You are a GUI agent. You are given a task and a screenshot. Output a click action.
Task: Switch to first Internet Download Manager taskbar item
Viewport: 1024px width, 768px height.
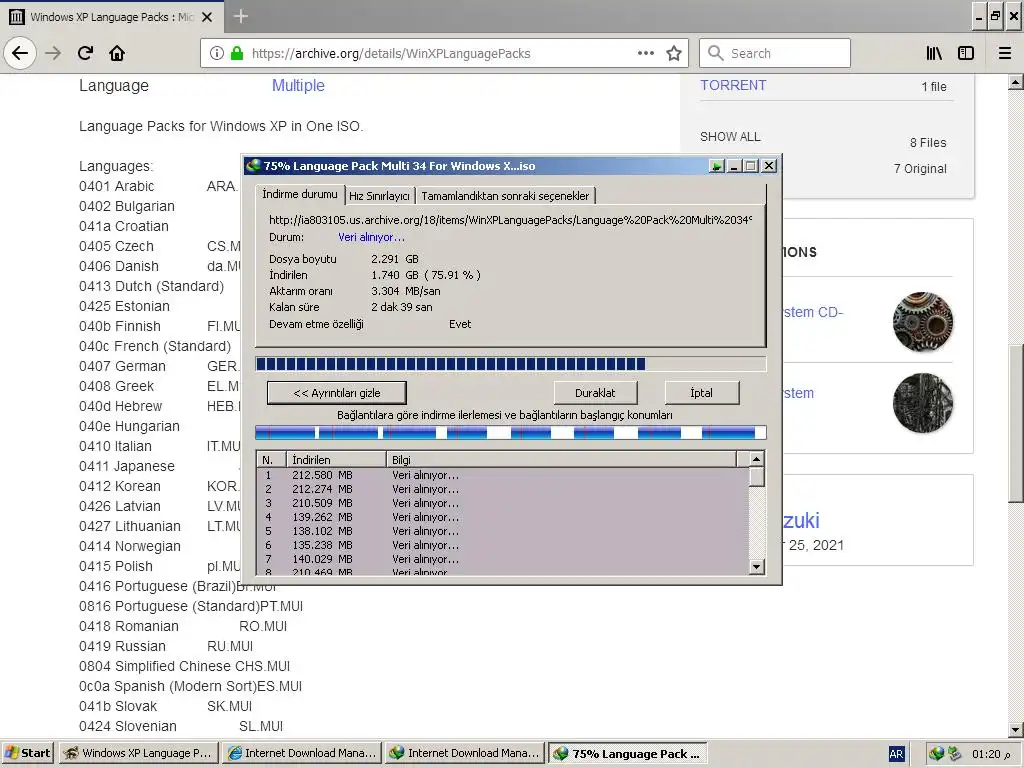pyautogui.click(x=301, y=754)
